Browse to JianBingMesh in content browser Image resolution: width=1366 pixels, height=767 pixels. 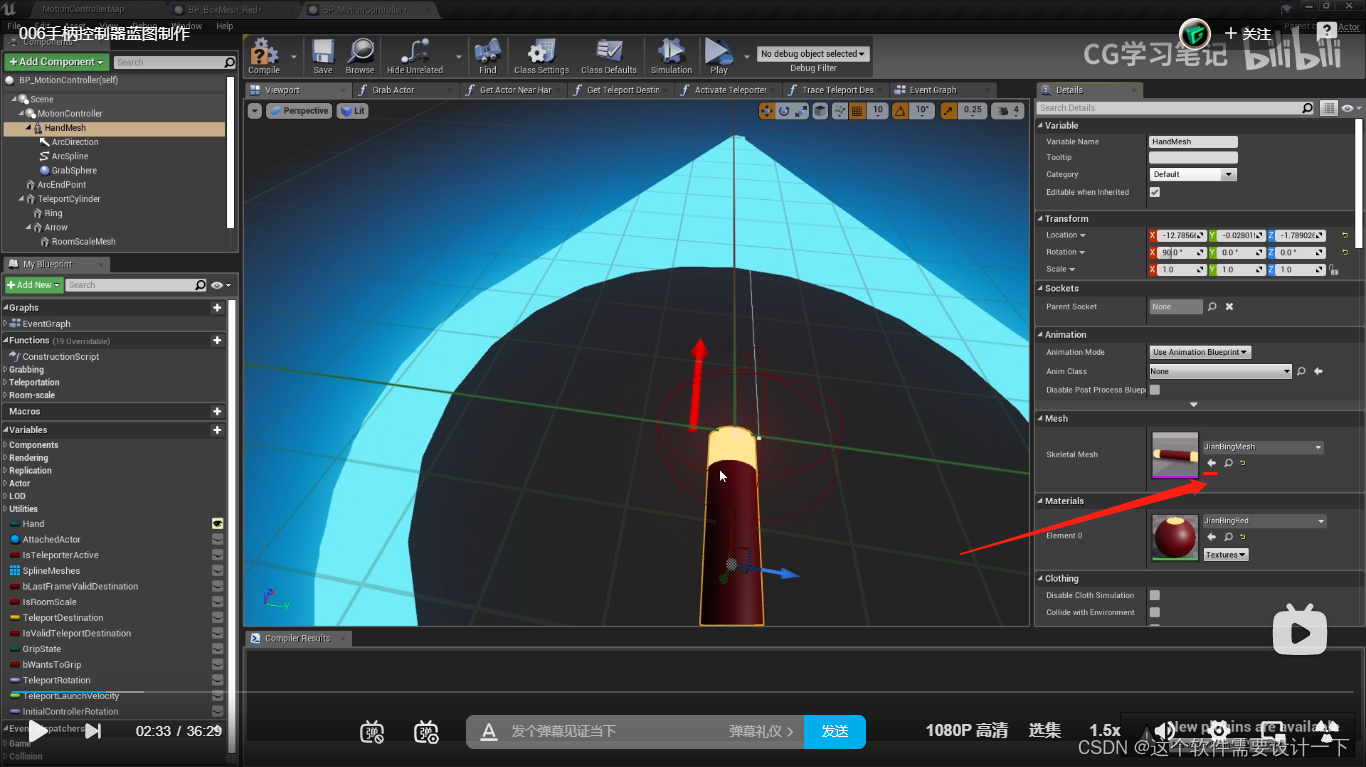coord(1228,463)
